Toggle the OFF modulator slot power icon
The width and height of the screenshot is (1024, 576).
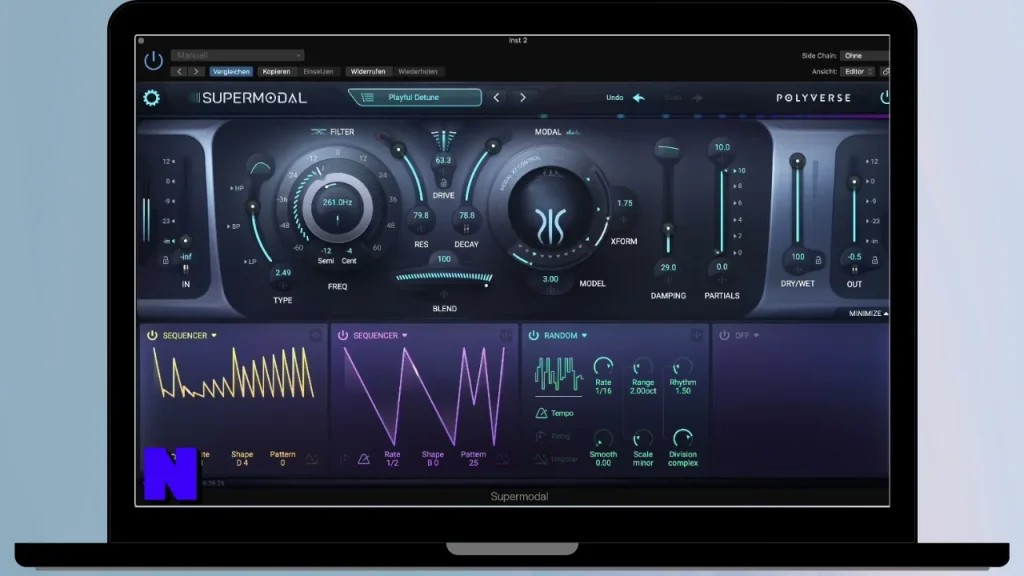724,335
